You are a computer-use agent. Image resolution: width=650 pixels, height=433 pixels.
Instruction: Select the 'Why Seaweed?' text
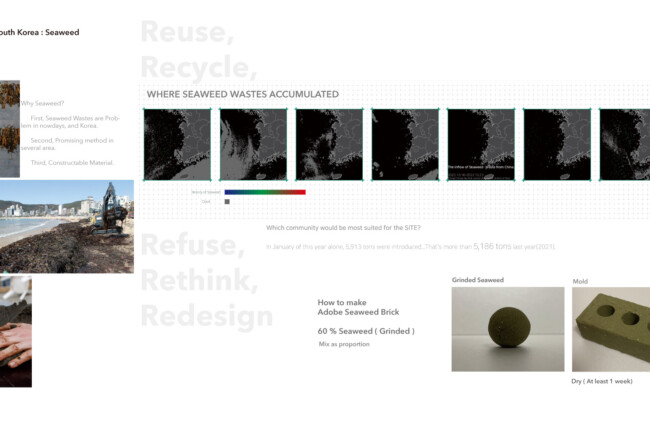44,104
